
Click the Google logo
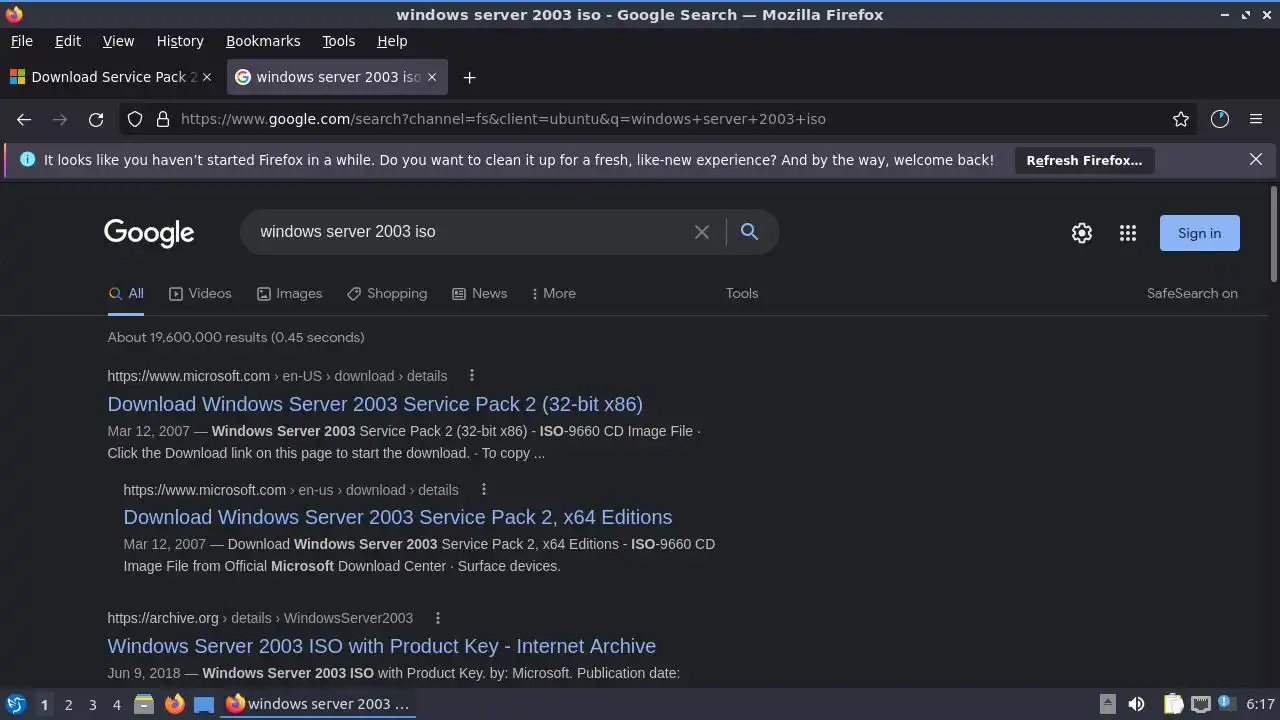[149, 233]
